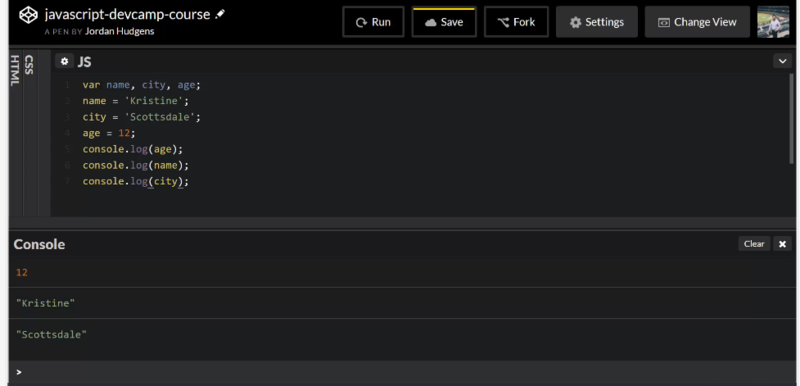Click code line name = 'Kristine';
This screenshot has width=800, height=386.
pyautogui.click(x=136, y=101)
